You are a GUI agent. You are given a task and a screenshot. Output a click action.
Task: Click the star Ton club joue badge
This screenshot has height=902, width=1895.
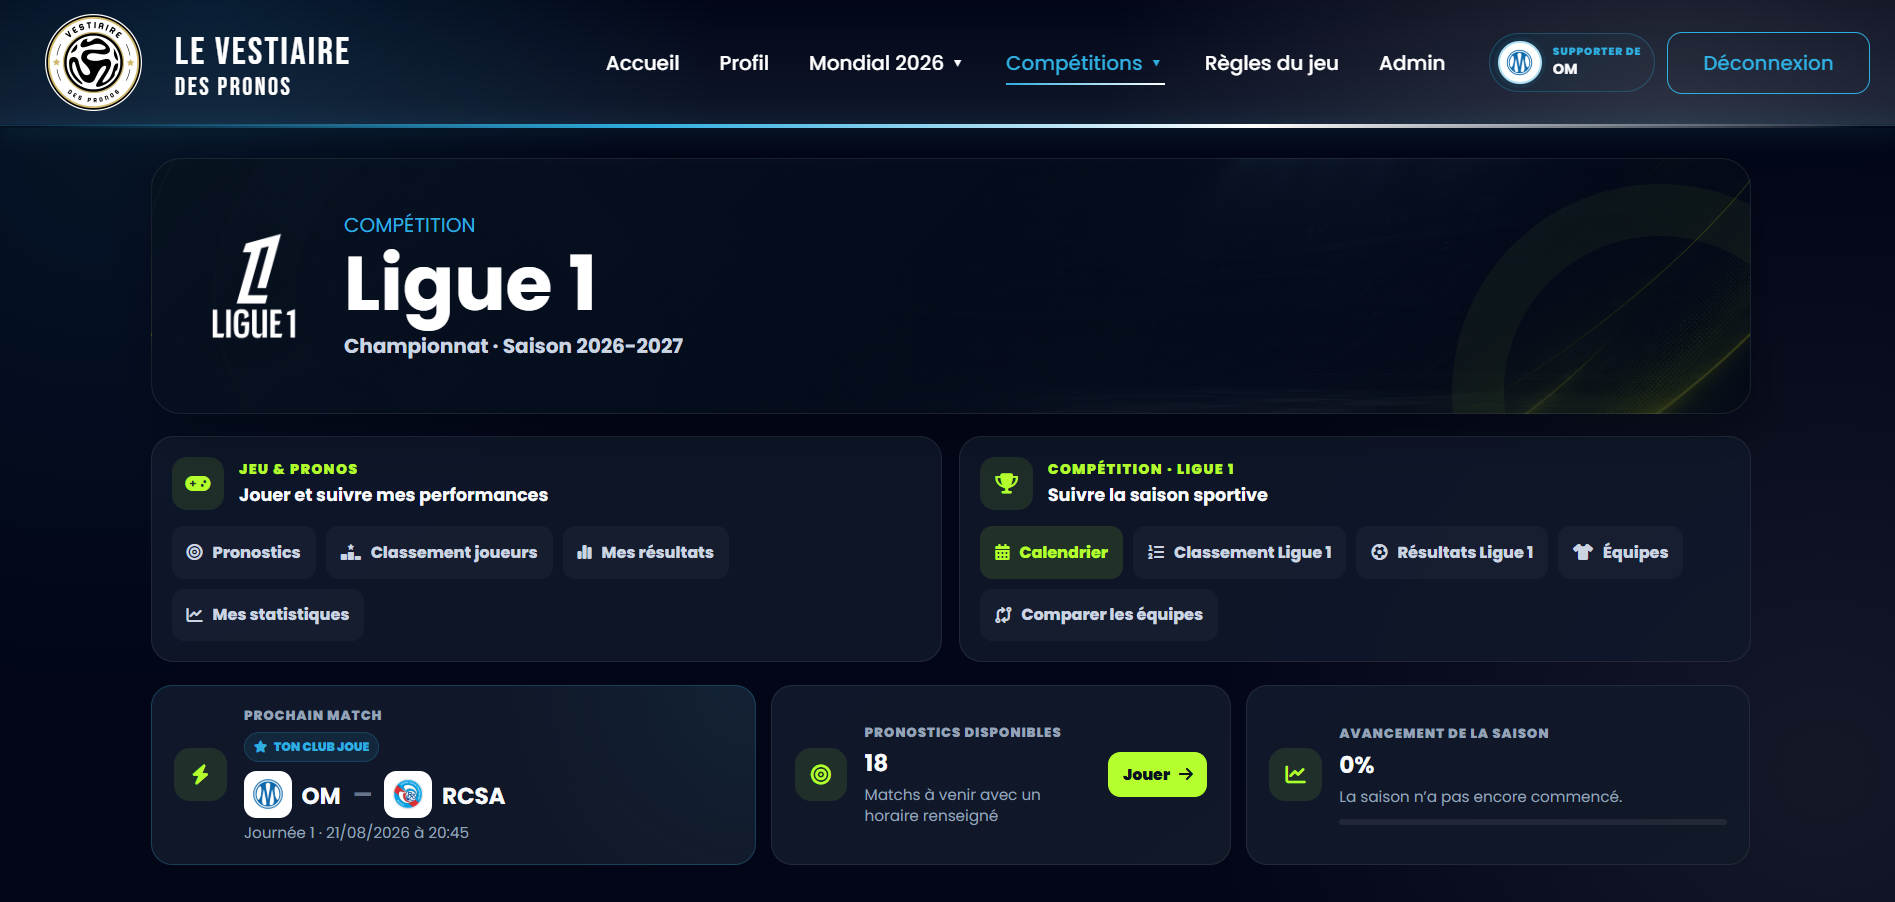pos(311,747)
